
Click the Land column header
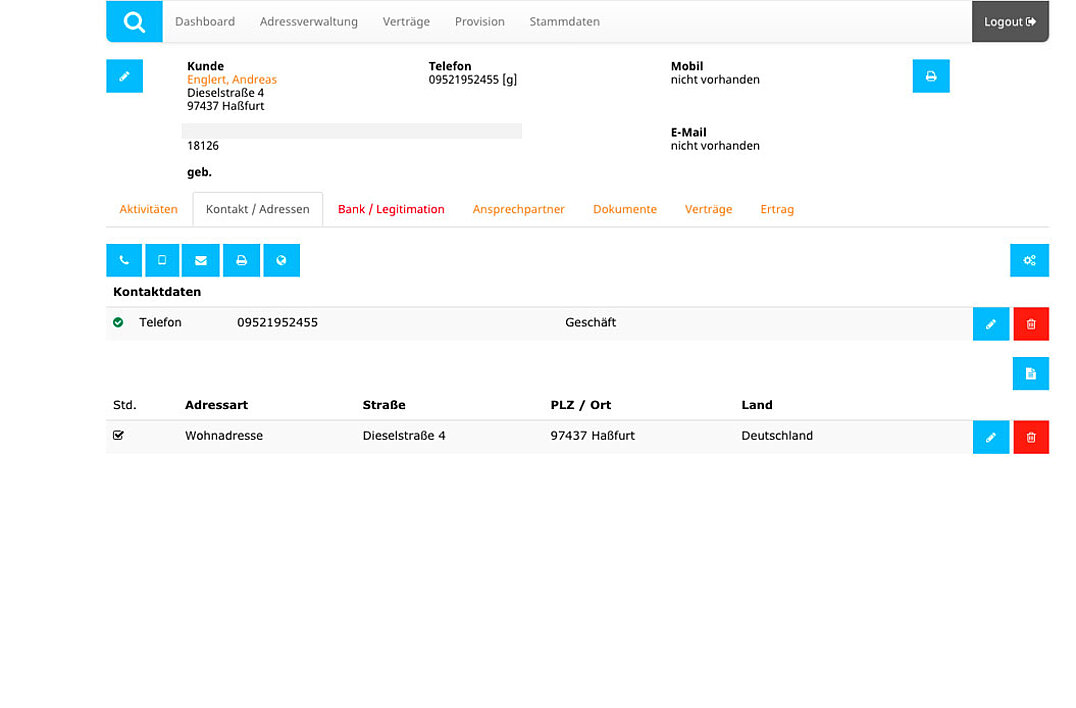click(757, 405)
